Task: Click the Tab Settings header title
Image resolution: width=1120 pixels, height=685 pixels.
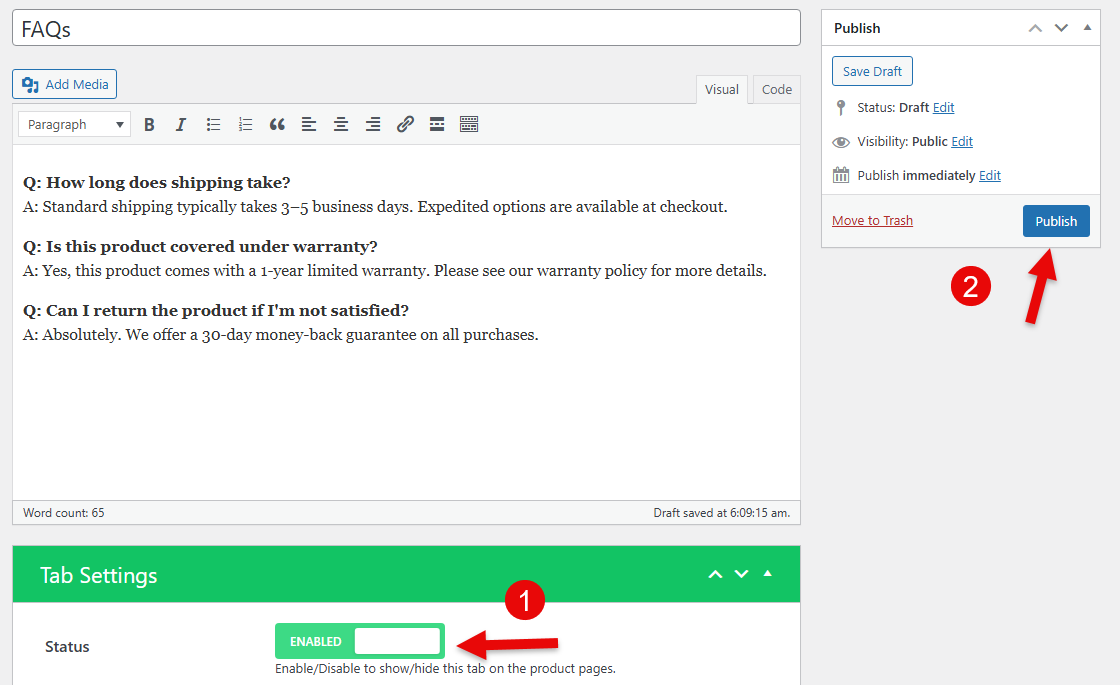Action: pos(99,575)
